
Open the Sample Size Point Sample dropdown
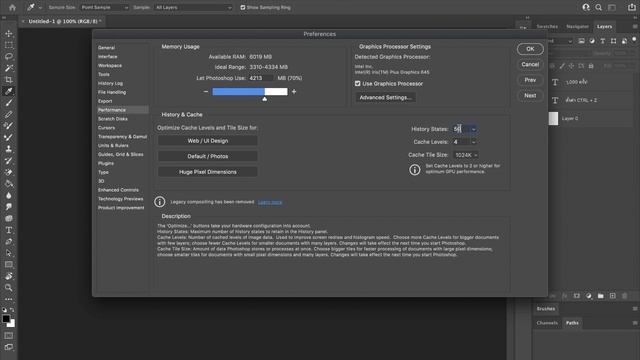coord(104,7)
